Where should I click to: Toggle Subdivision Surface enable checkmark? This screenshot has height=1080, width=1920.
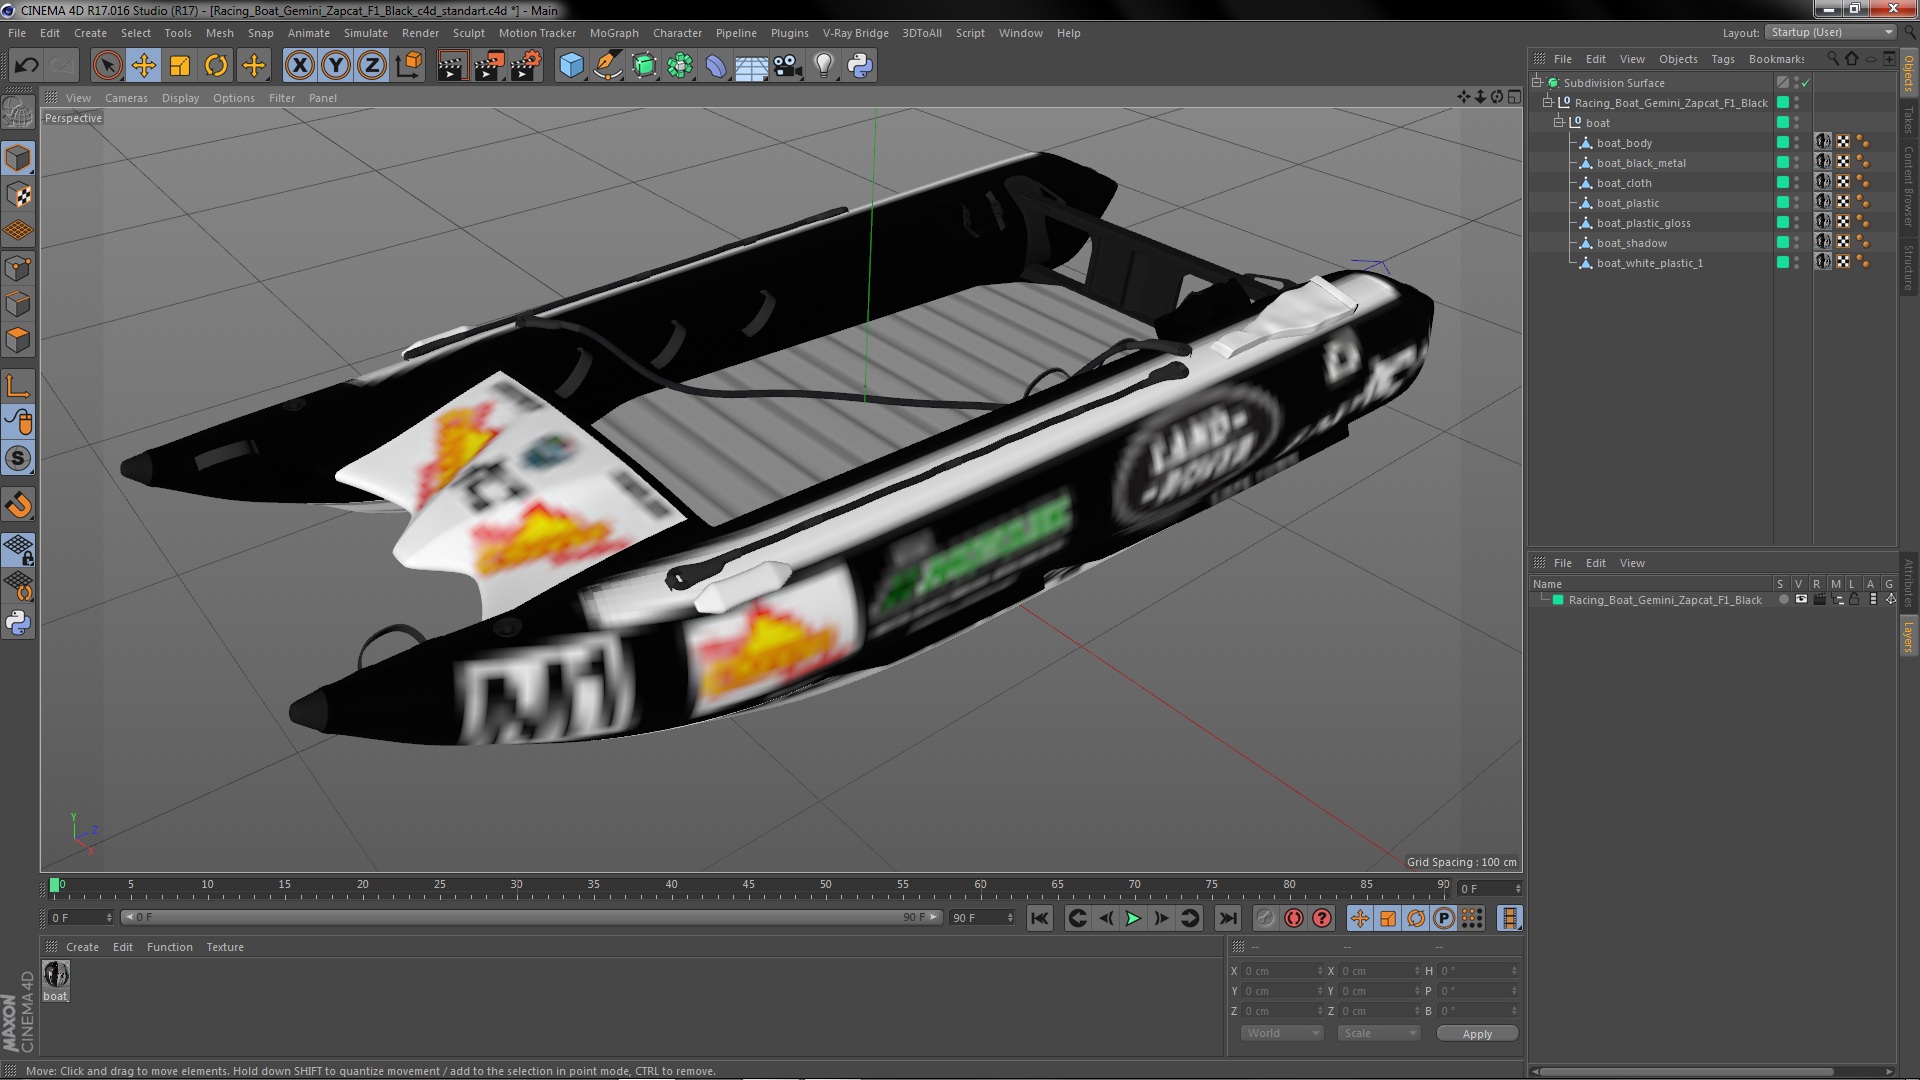(1805, 83)
